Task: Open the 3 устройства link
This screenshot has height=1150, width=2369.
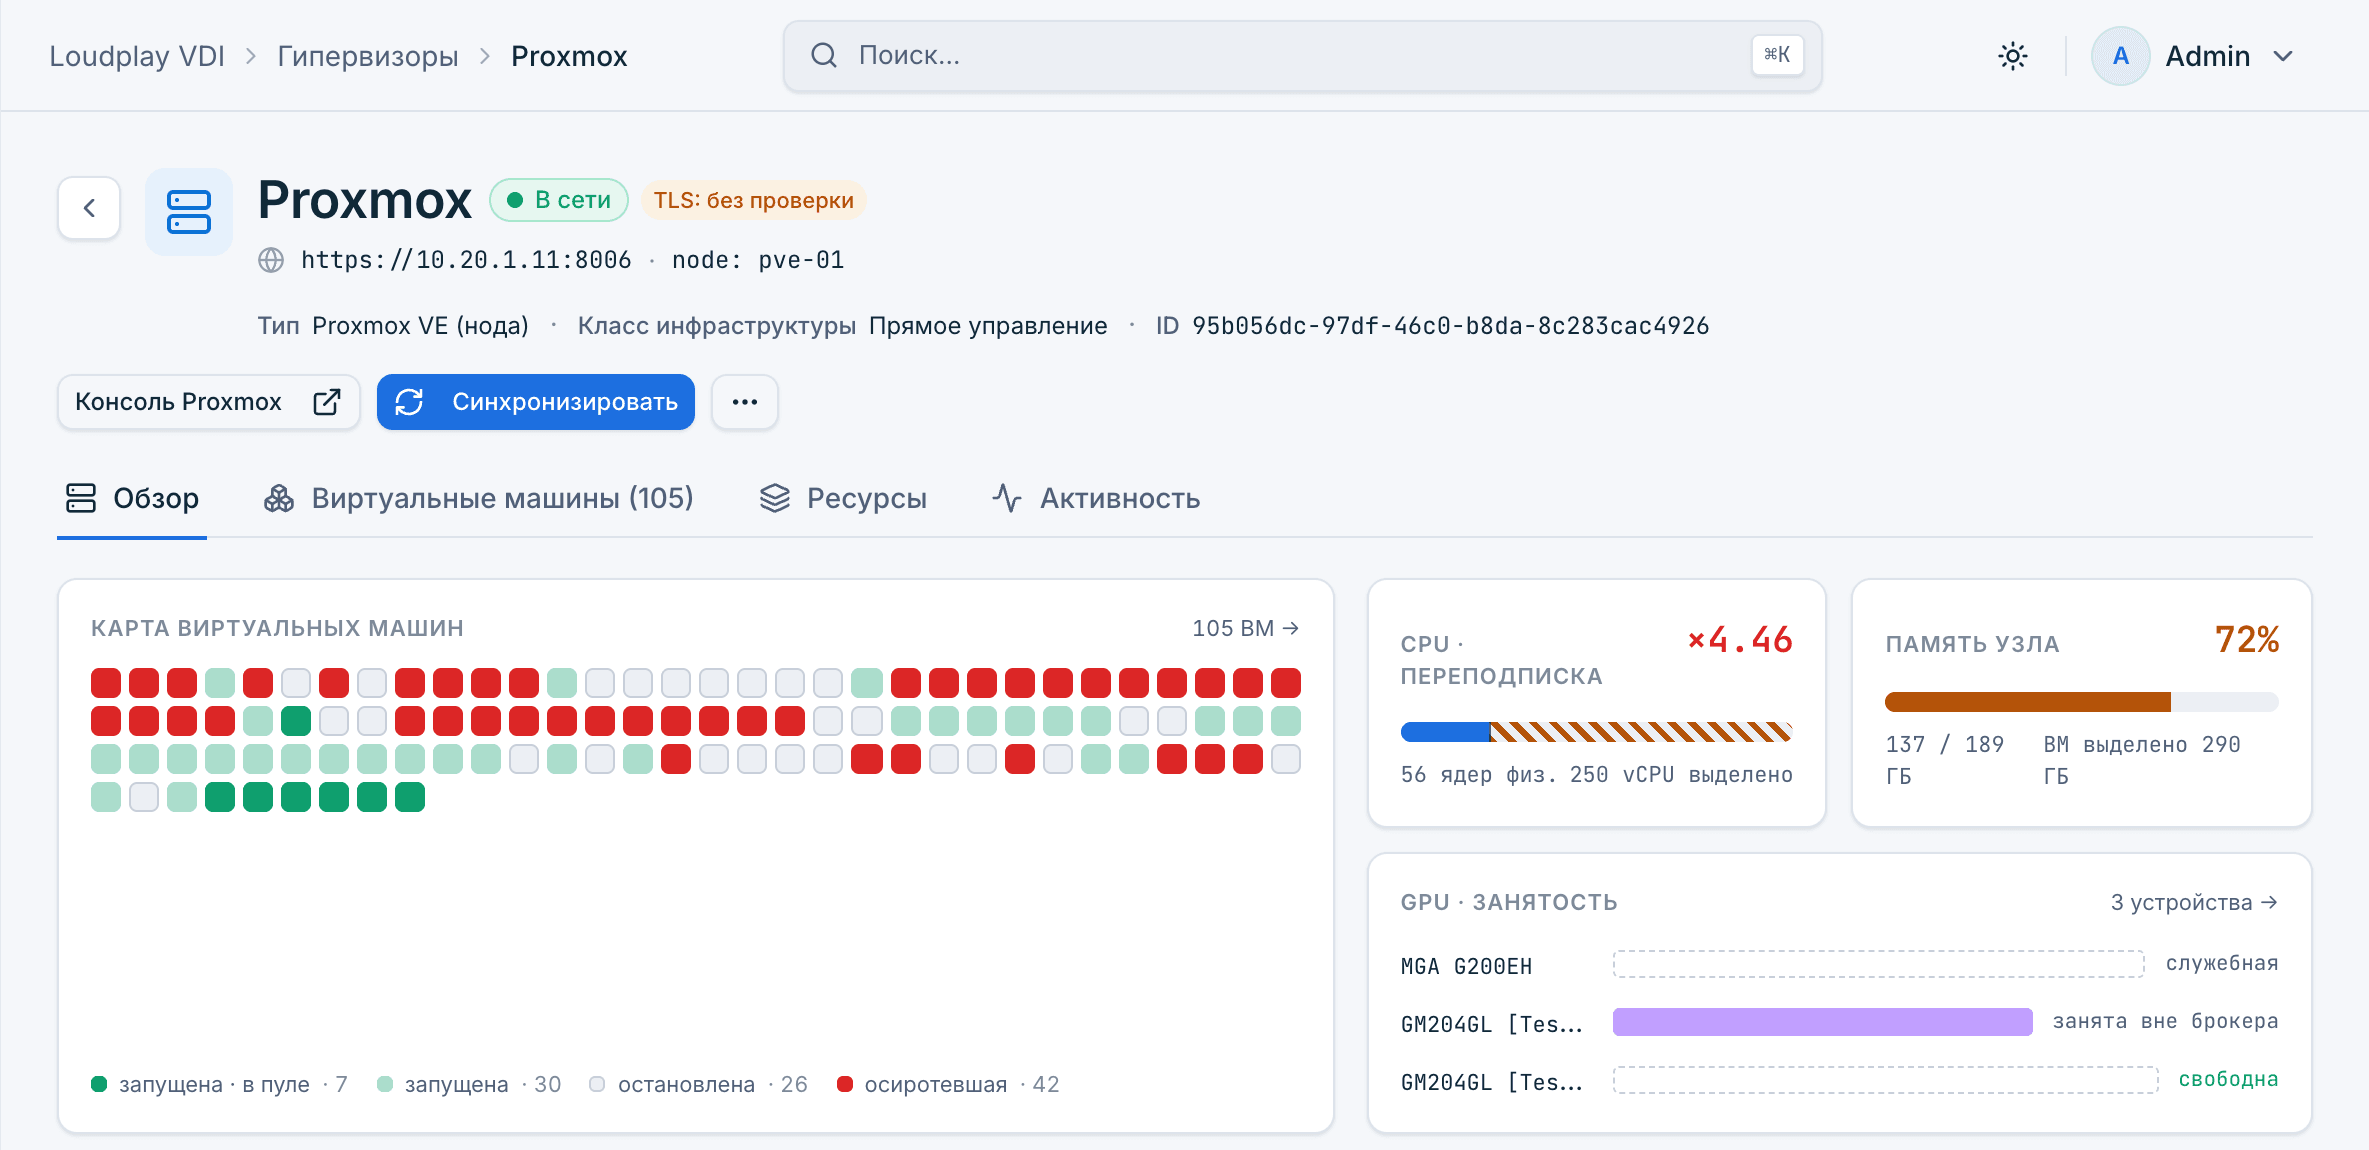Action: (x=2194, y=902)
